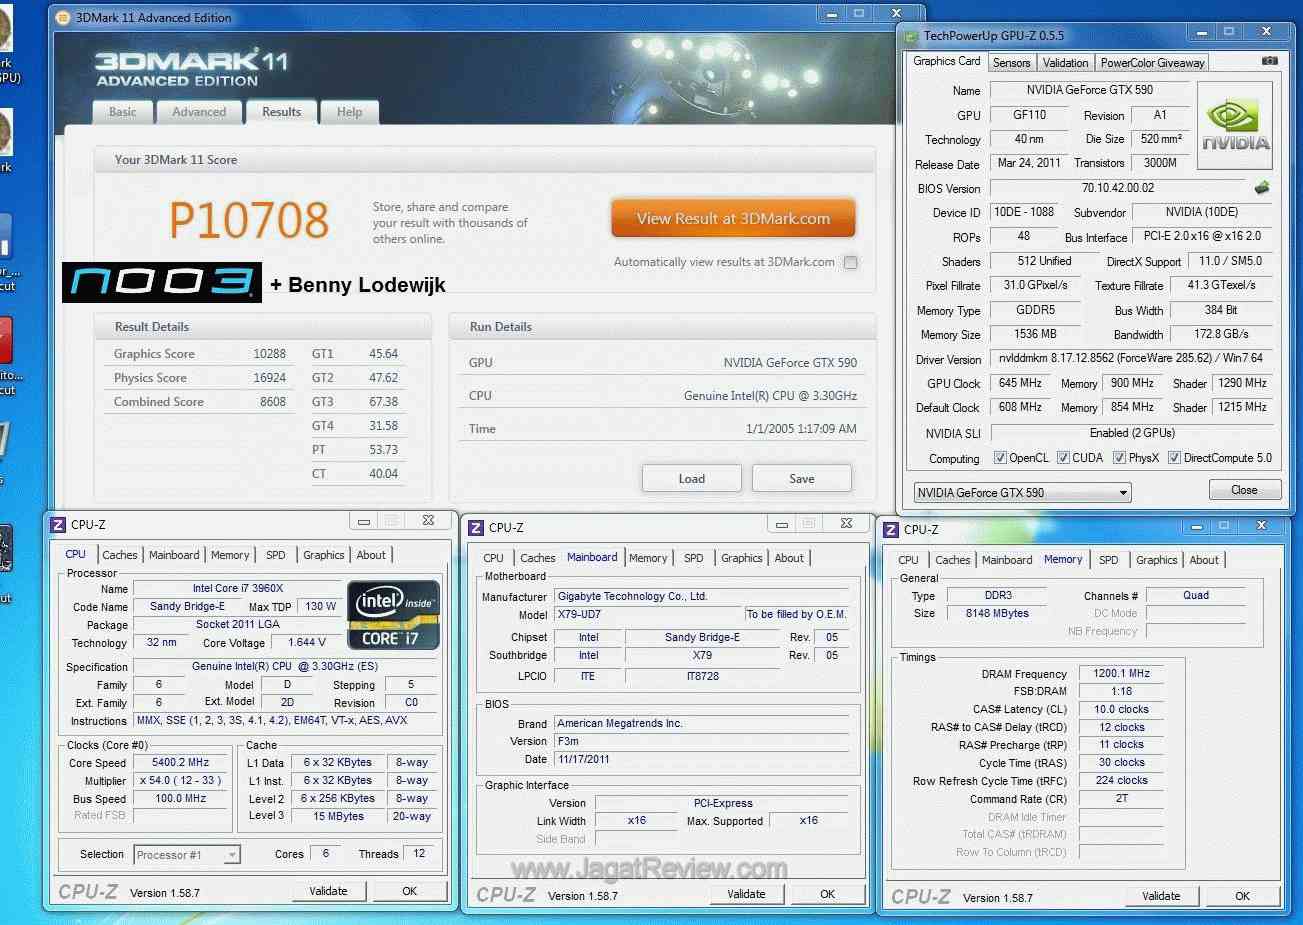The height and width of the screenshot is (925, 1303).
Task: Click the Core Speed value 5400.2 MHz
Action: (180, 762)
